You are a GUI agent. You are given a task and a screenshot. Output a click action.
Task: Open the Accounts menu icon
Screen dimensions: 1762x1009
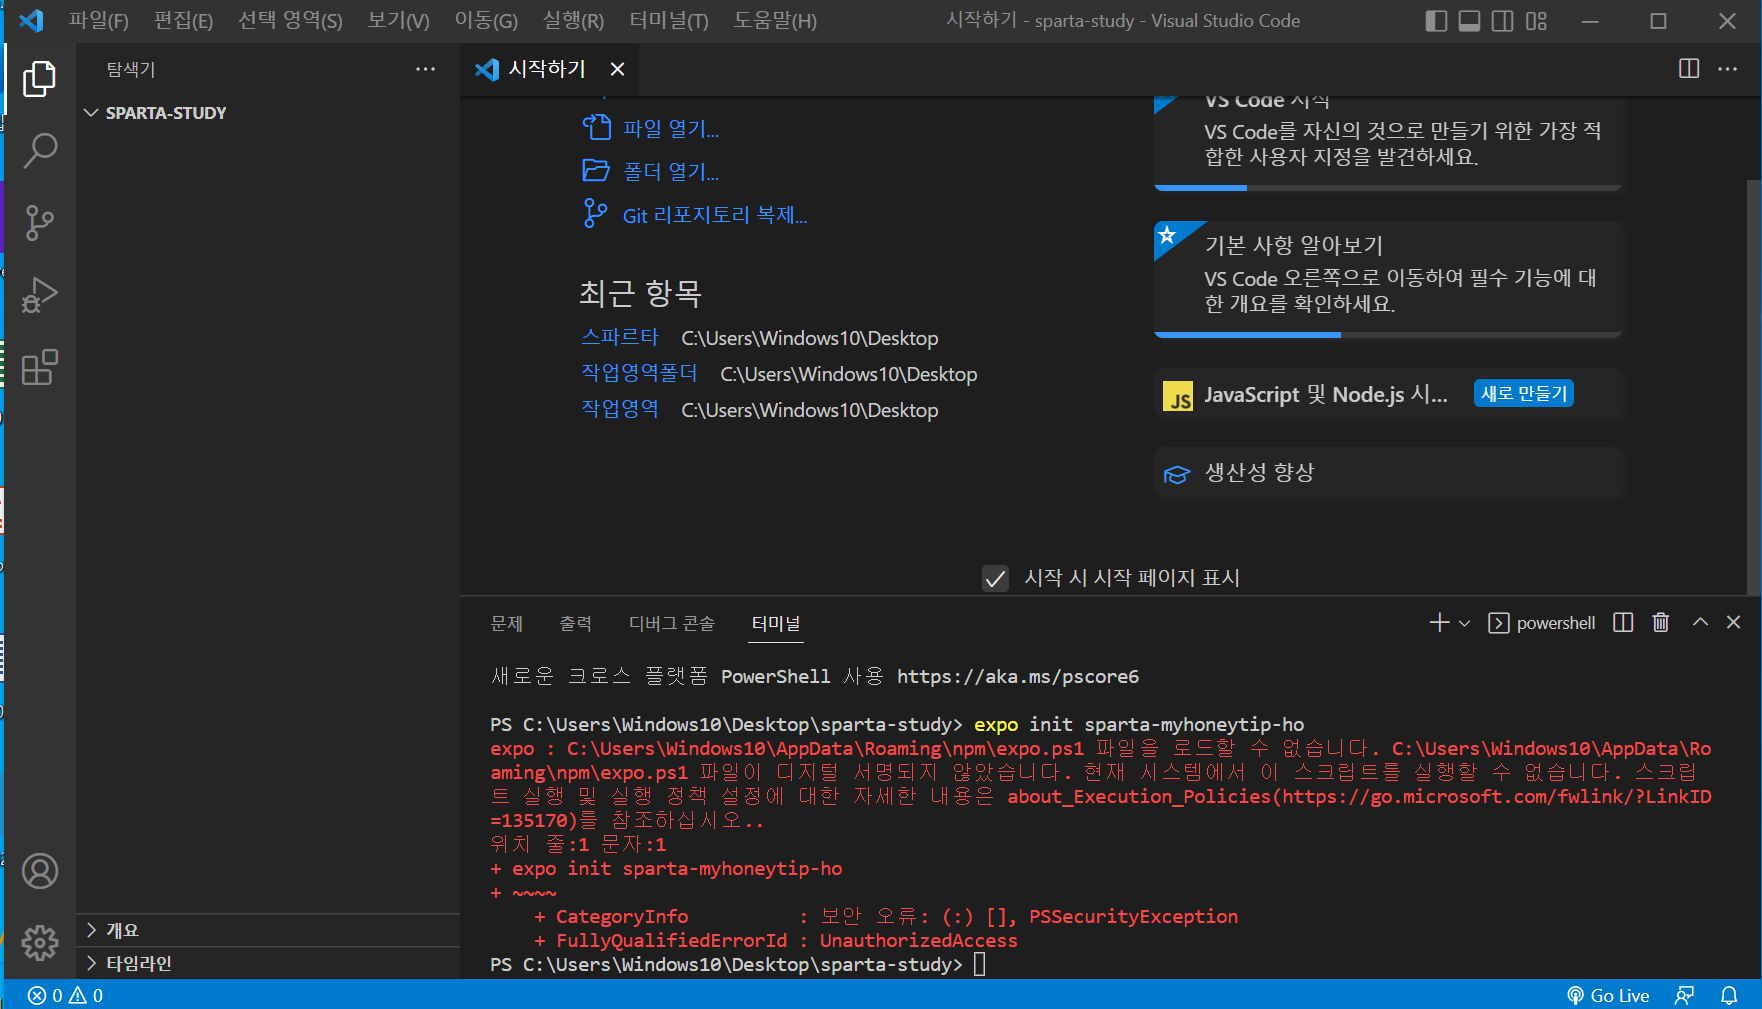[40, 871]
